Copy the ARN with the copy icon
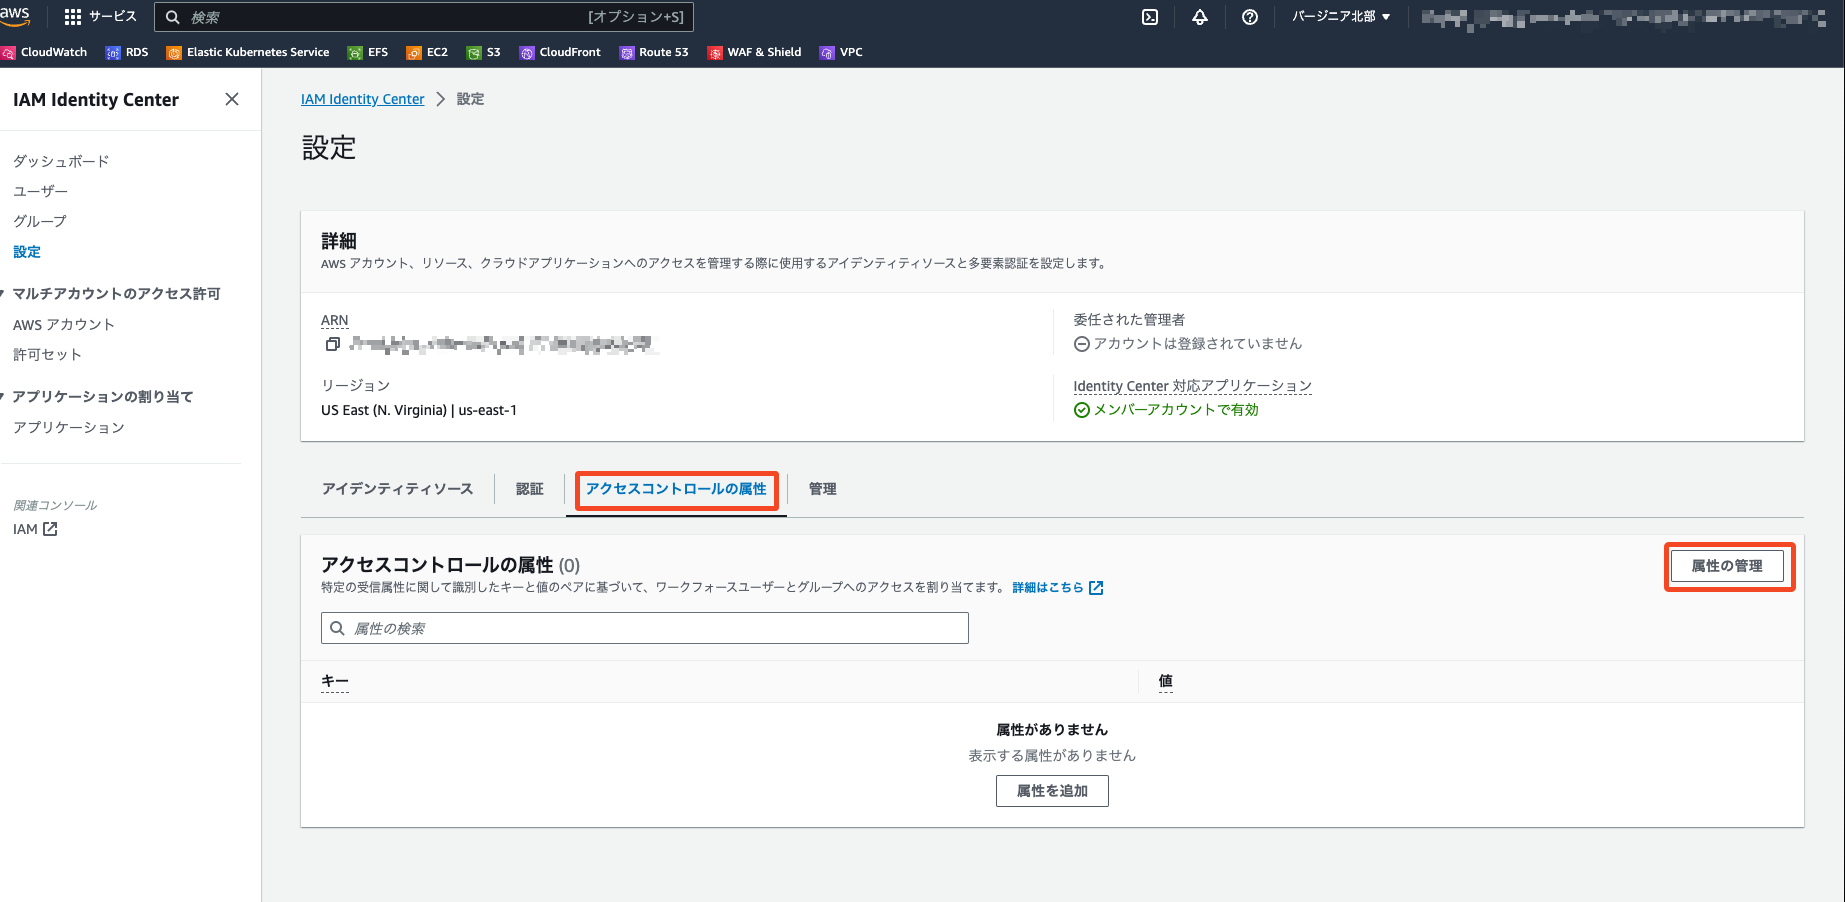The height and width of the screenshot is (902, 1845). [332, 344]
